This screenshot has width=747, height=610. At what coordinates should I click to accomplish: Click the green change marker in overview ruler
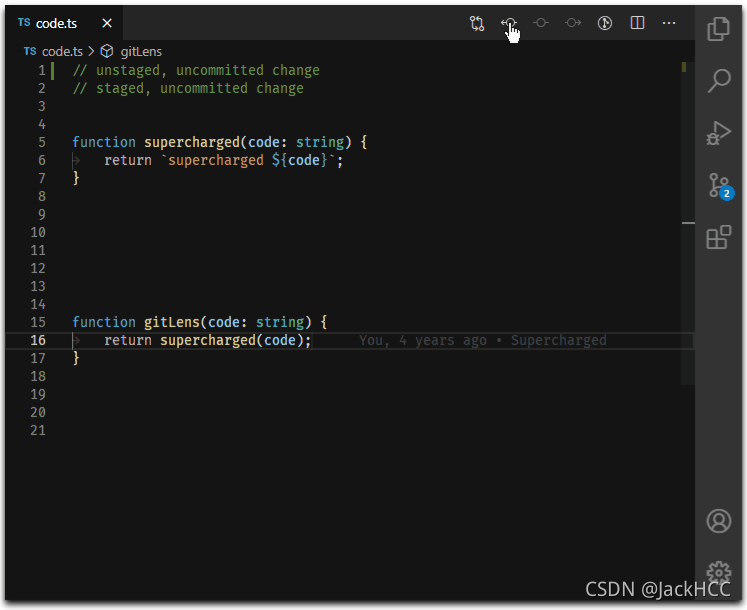(x=684, y=67)
